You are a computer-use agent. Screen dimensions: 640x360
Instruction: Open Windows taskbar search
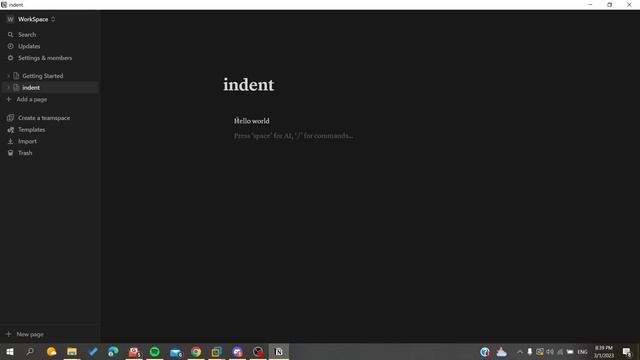pyautogui.click(x=30, y=351)
